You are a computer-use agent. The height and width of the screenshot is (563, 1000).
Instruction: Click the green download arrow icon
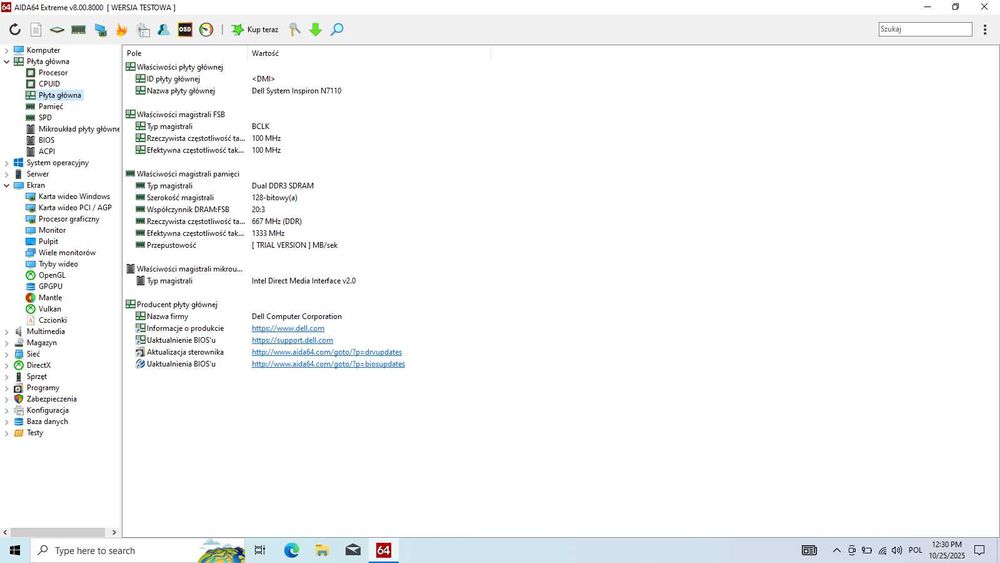(315, 29)
